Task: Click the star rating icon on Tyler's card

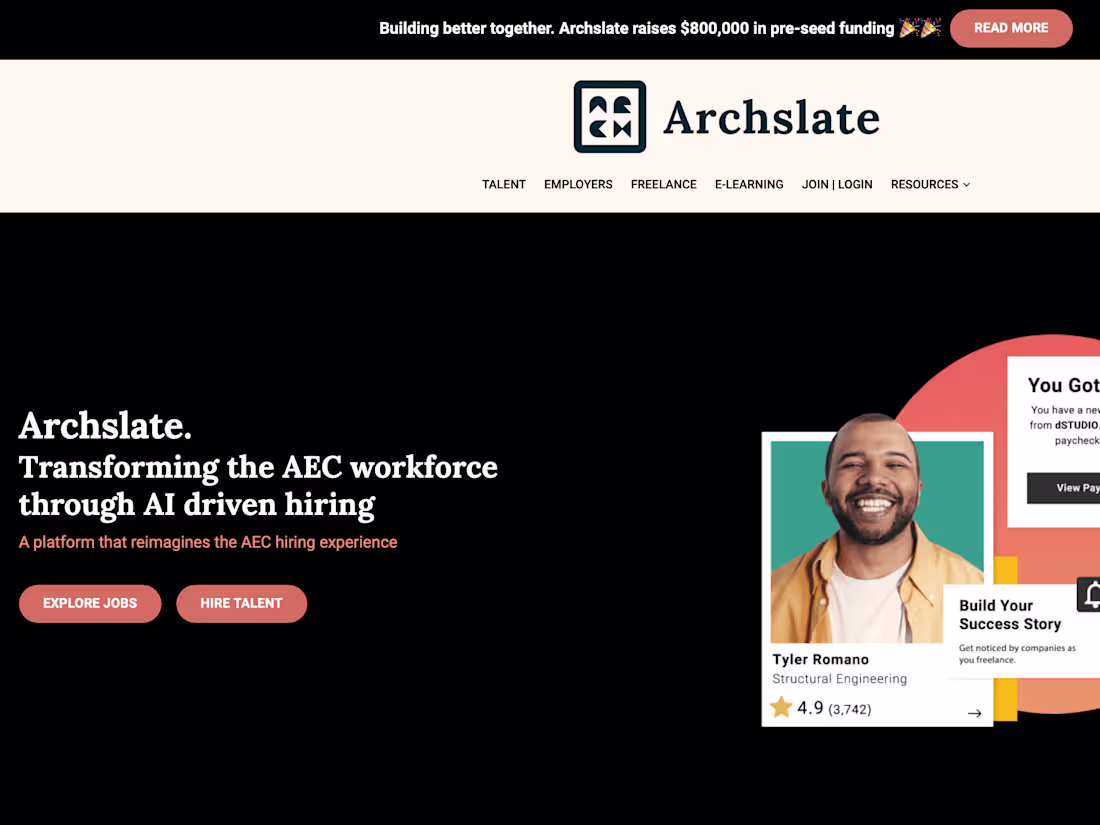Action: point(782,707)
